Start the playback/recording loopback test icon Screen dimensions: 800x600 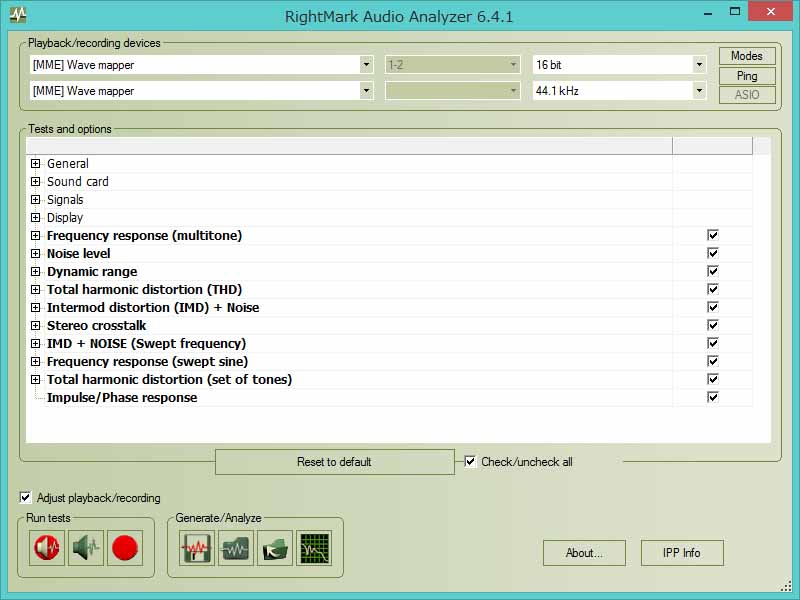47,548
